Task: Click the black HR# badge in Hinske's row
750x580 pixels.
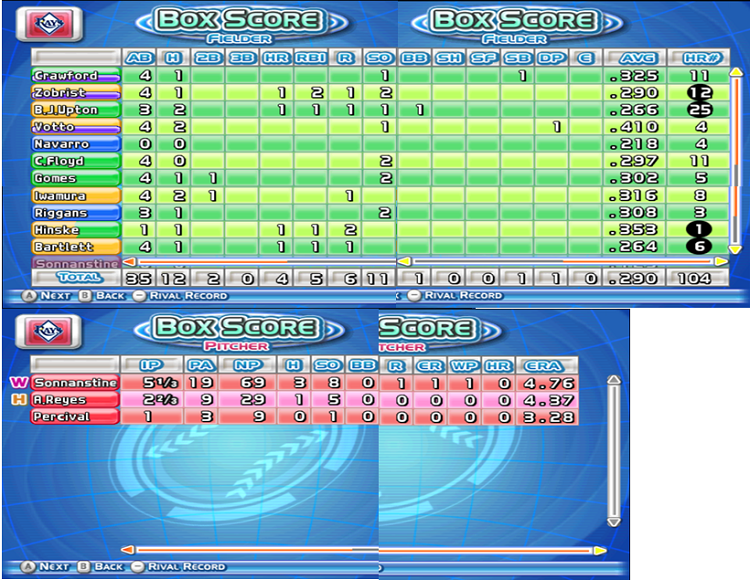Action: pos(699,230)
